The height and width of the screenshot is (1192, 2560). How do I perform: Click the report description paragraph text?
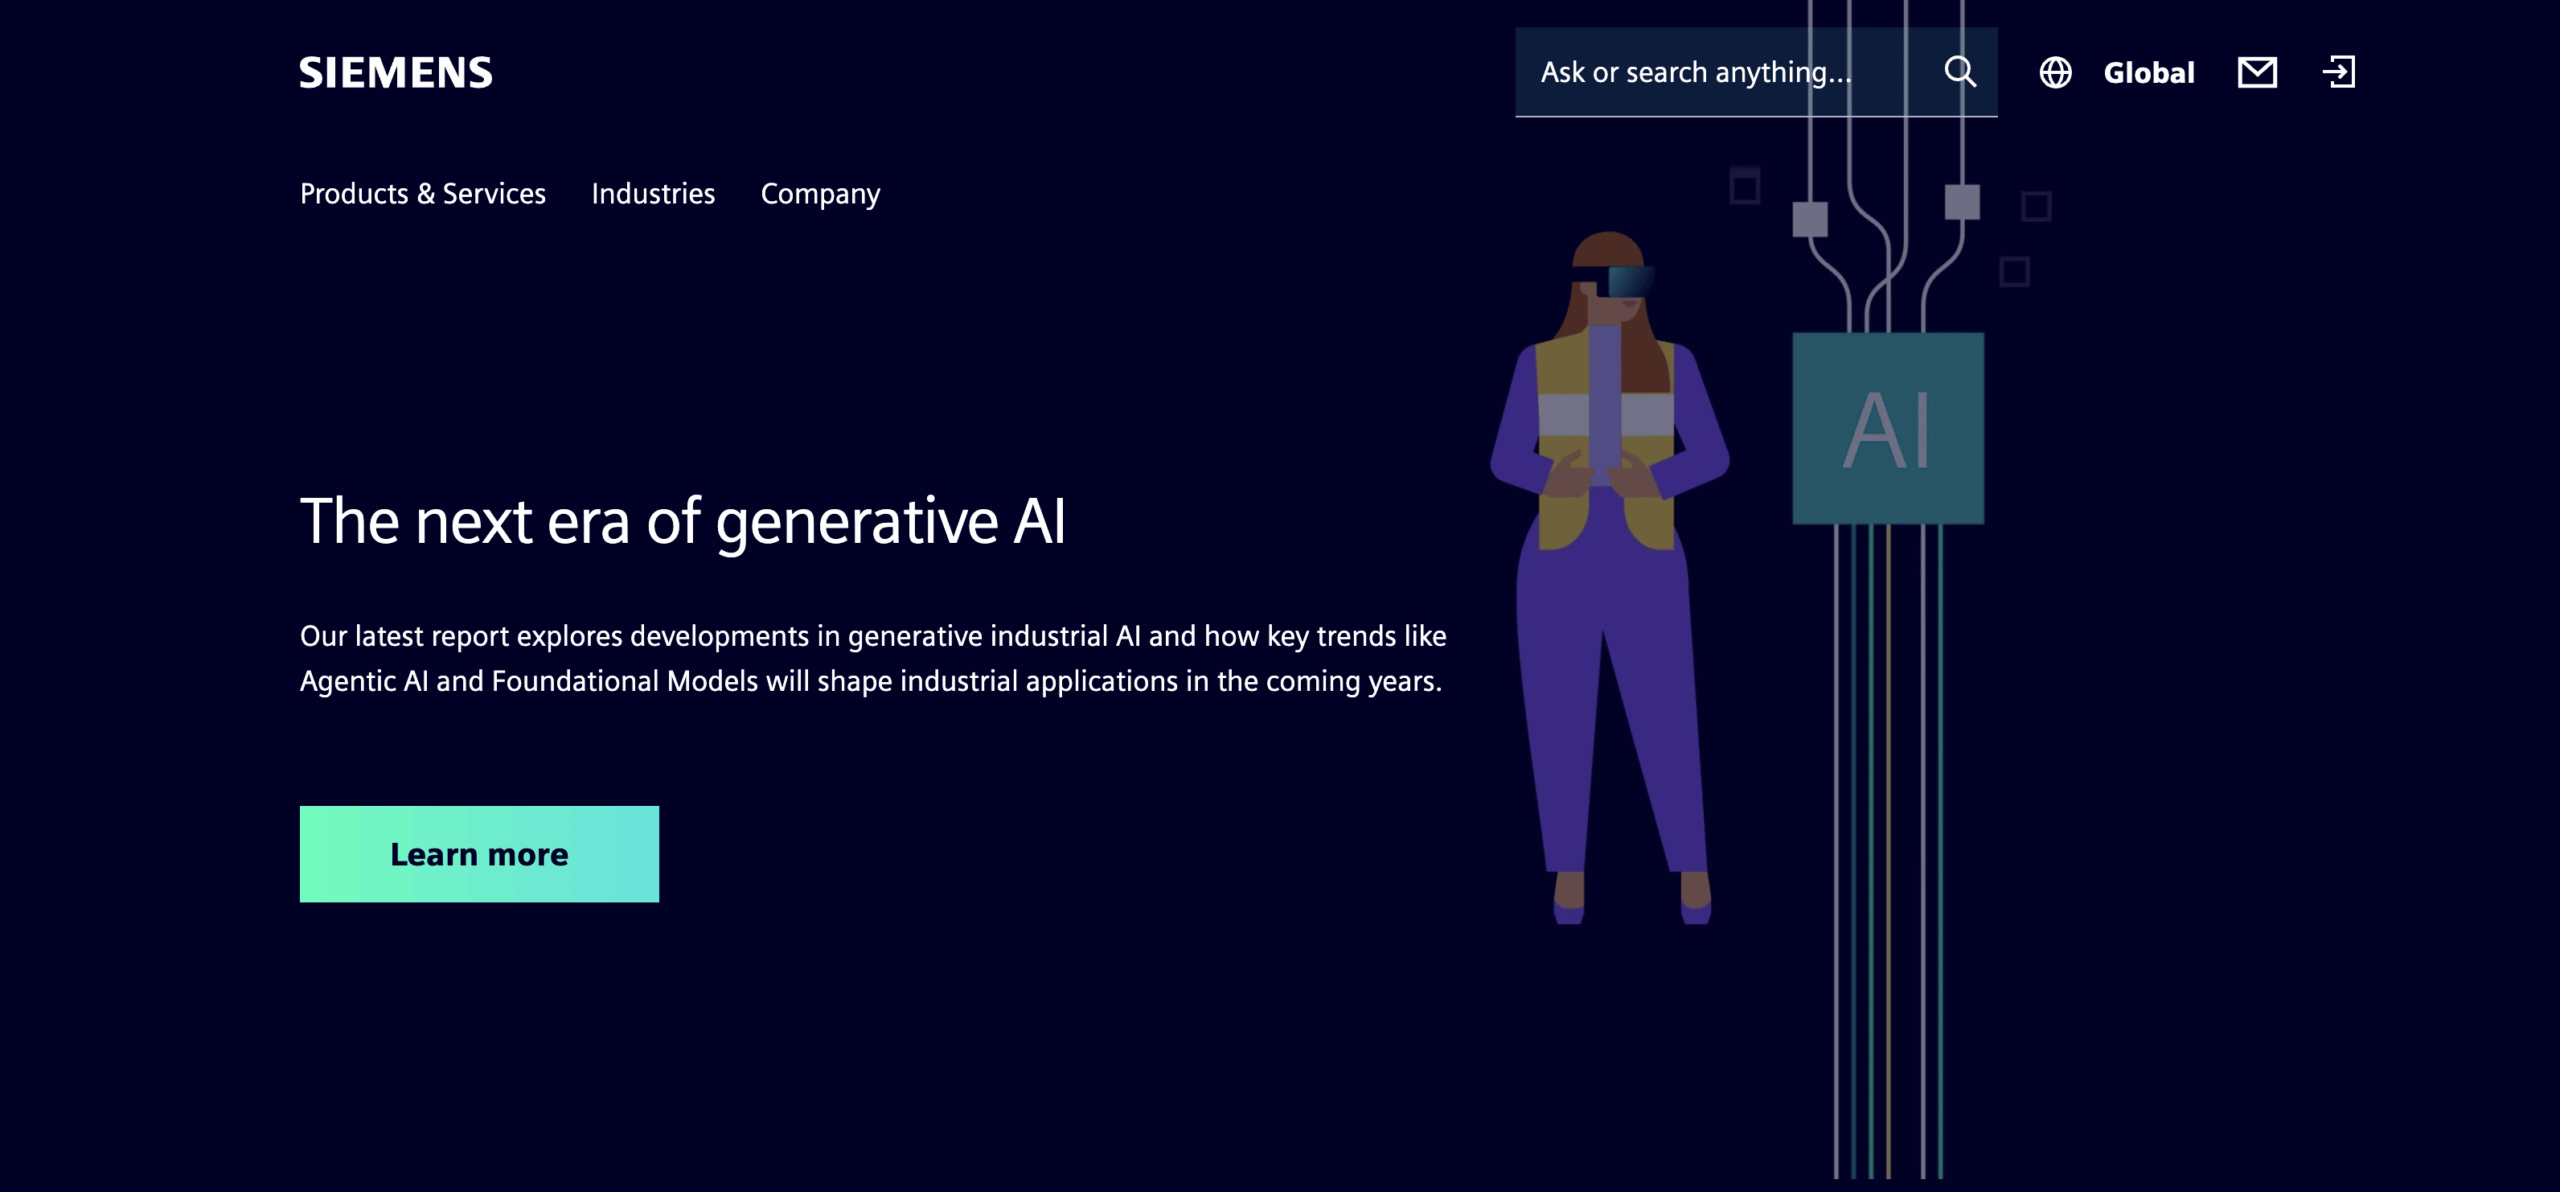(872, 658)
